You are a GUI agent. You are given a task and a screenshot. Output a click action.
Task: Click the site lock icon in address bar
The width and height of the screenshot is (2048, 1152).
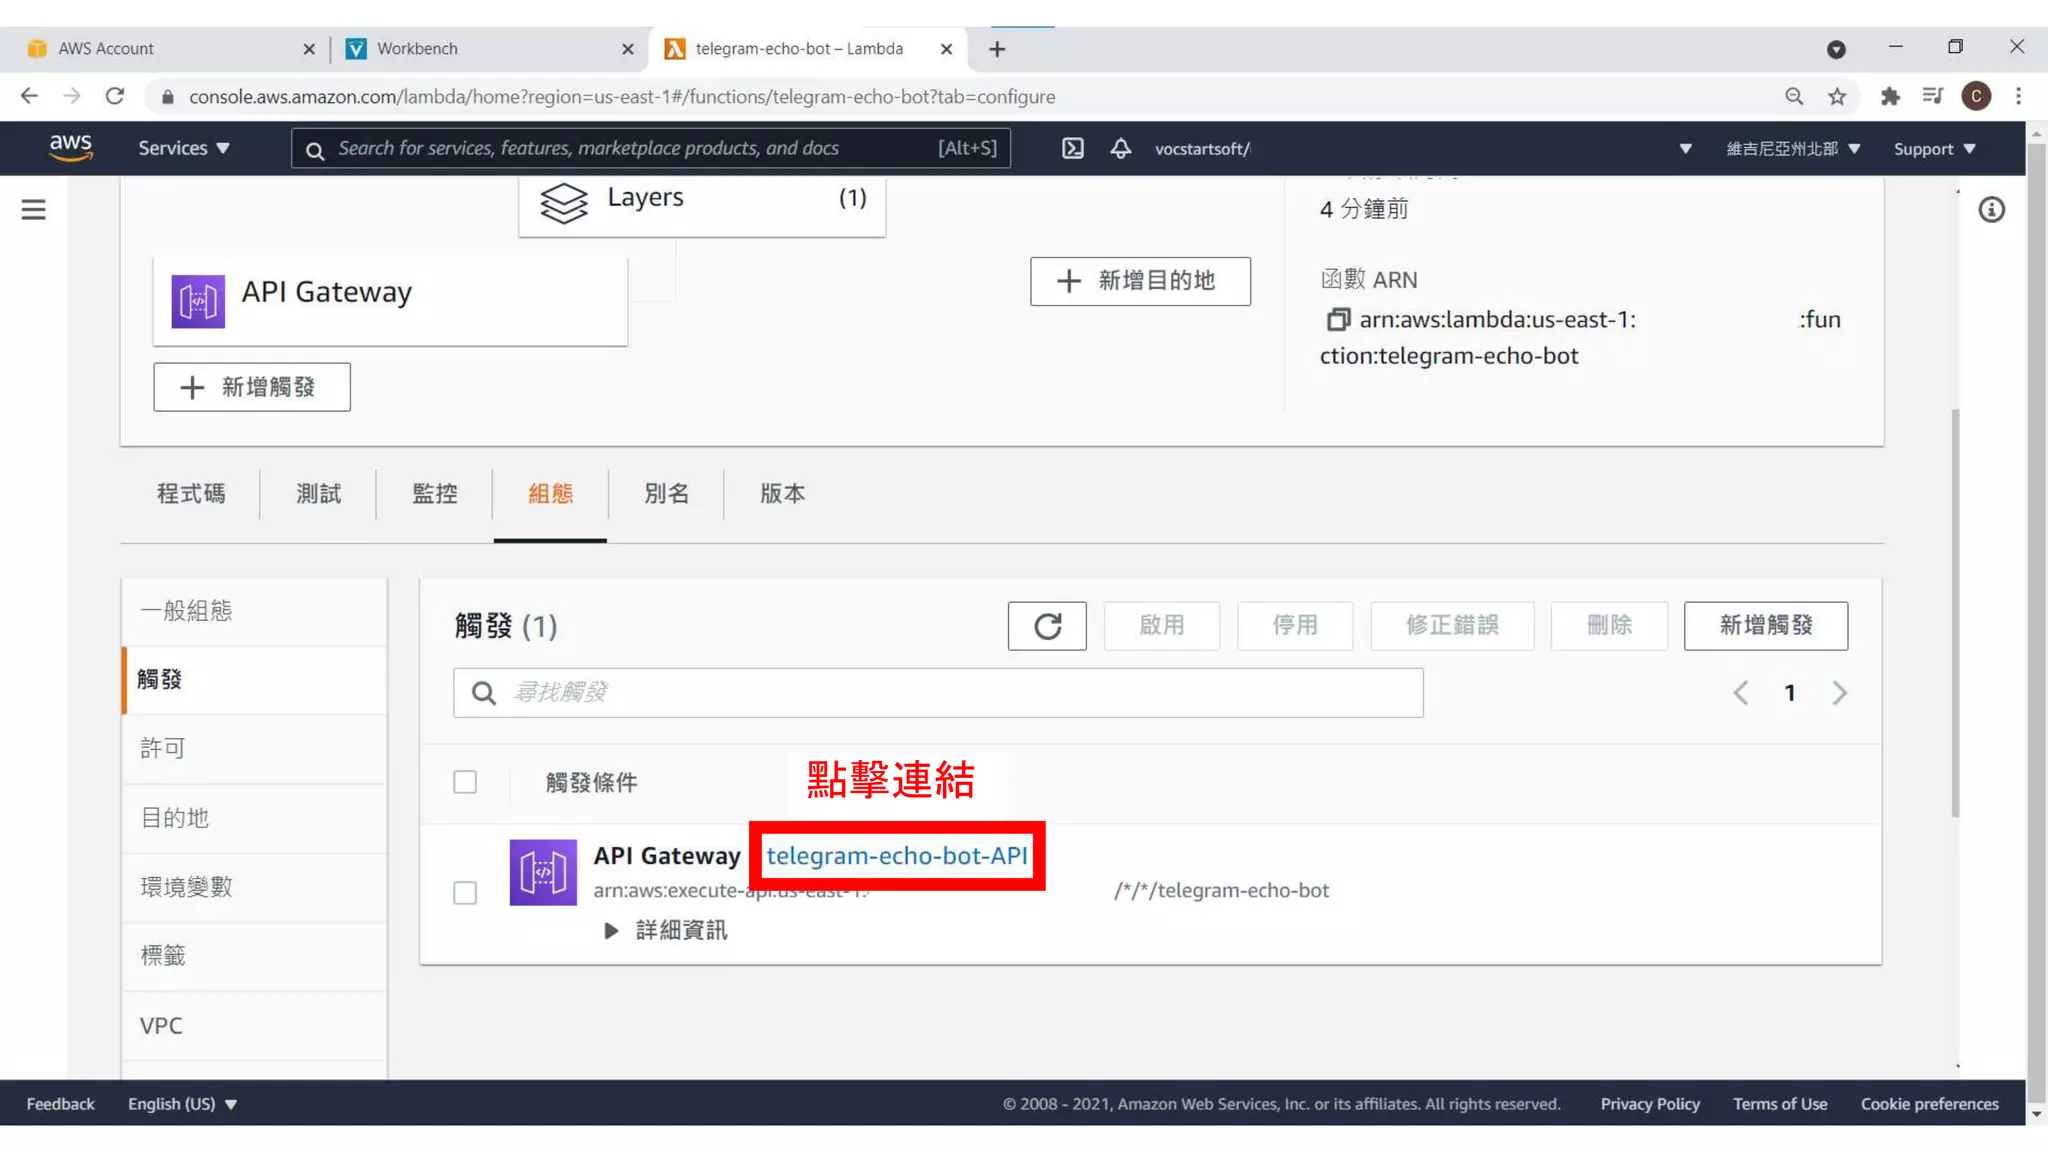[x=168, y=96]
